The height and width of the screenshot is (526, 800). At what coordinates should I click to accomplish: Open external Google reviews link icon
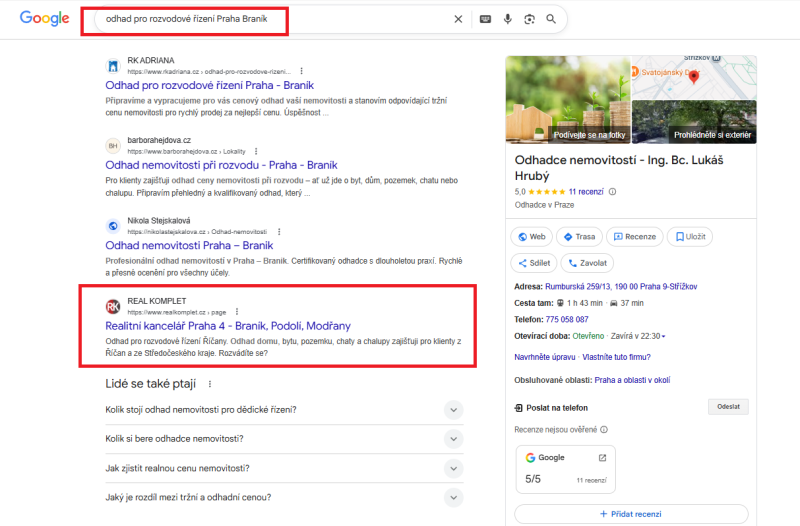coord(602,458)
